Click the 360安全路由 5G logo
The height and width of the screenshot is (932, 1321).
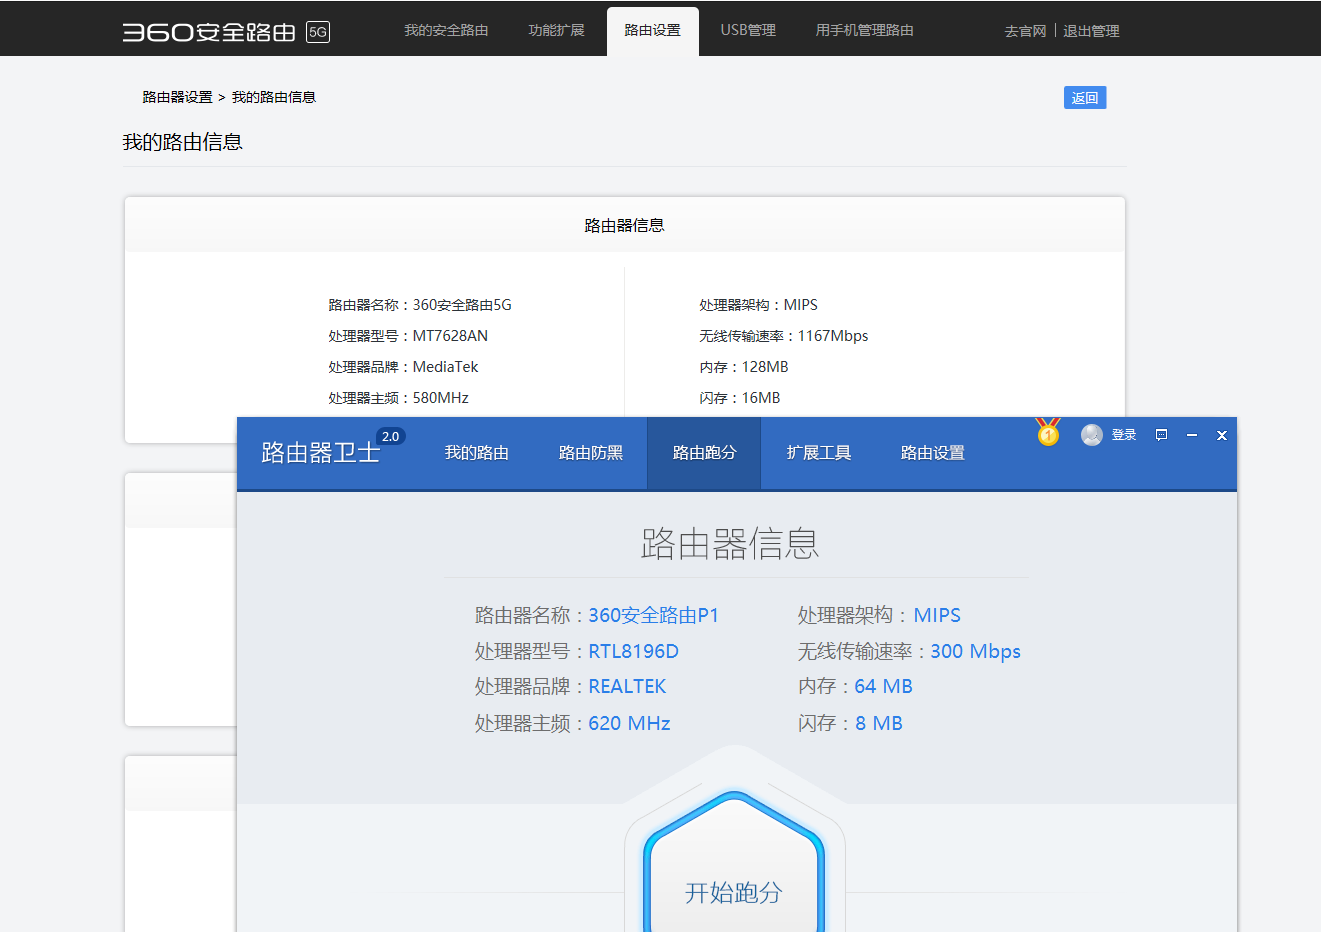pos(226,31)
